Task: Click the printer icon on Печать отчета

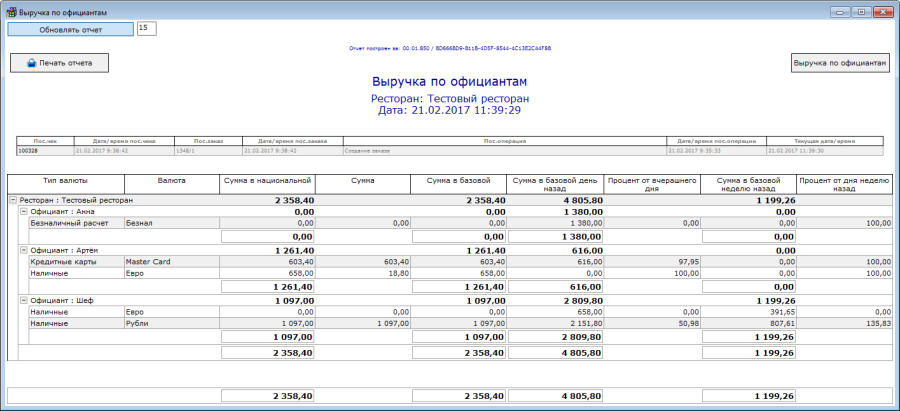Action: pos(31,63)
